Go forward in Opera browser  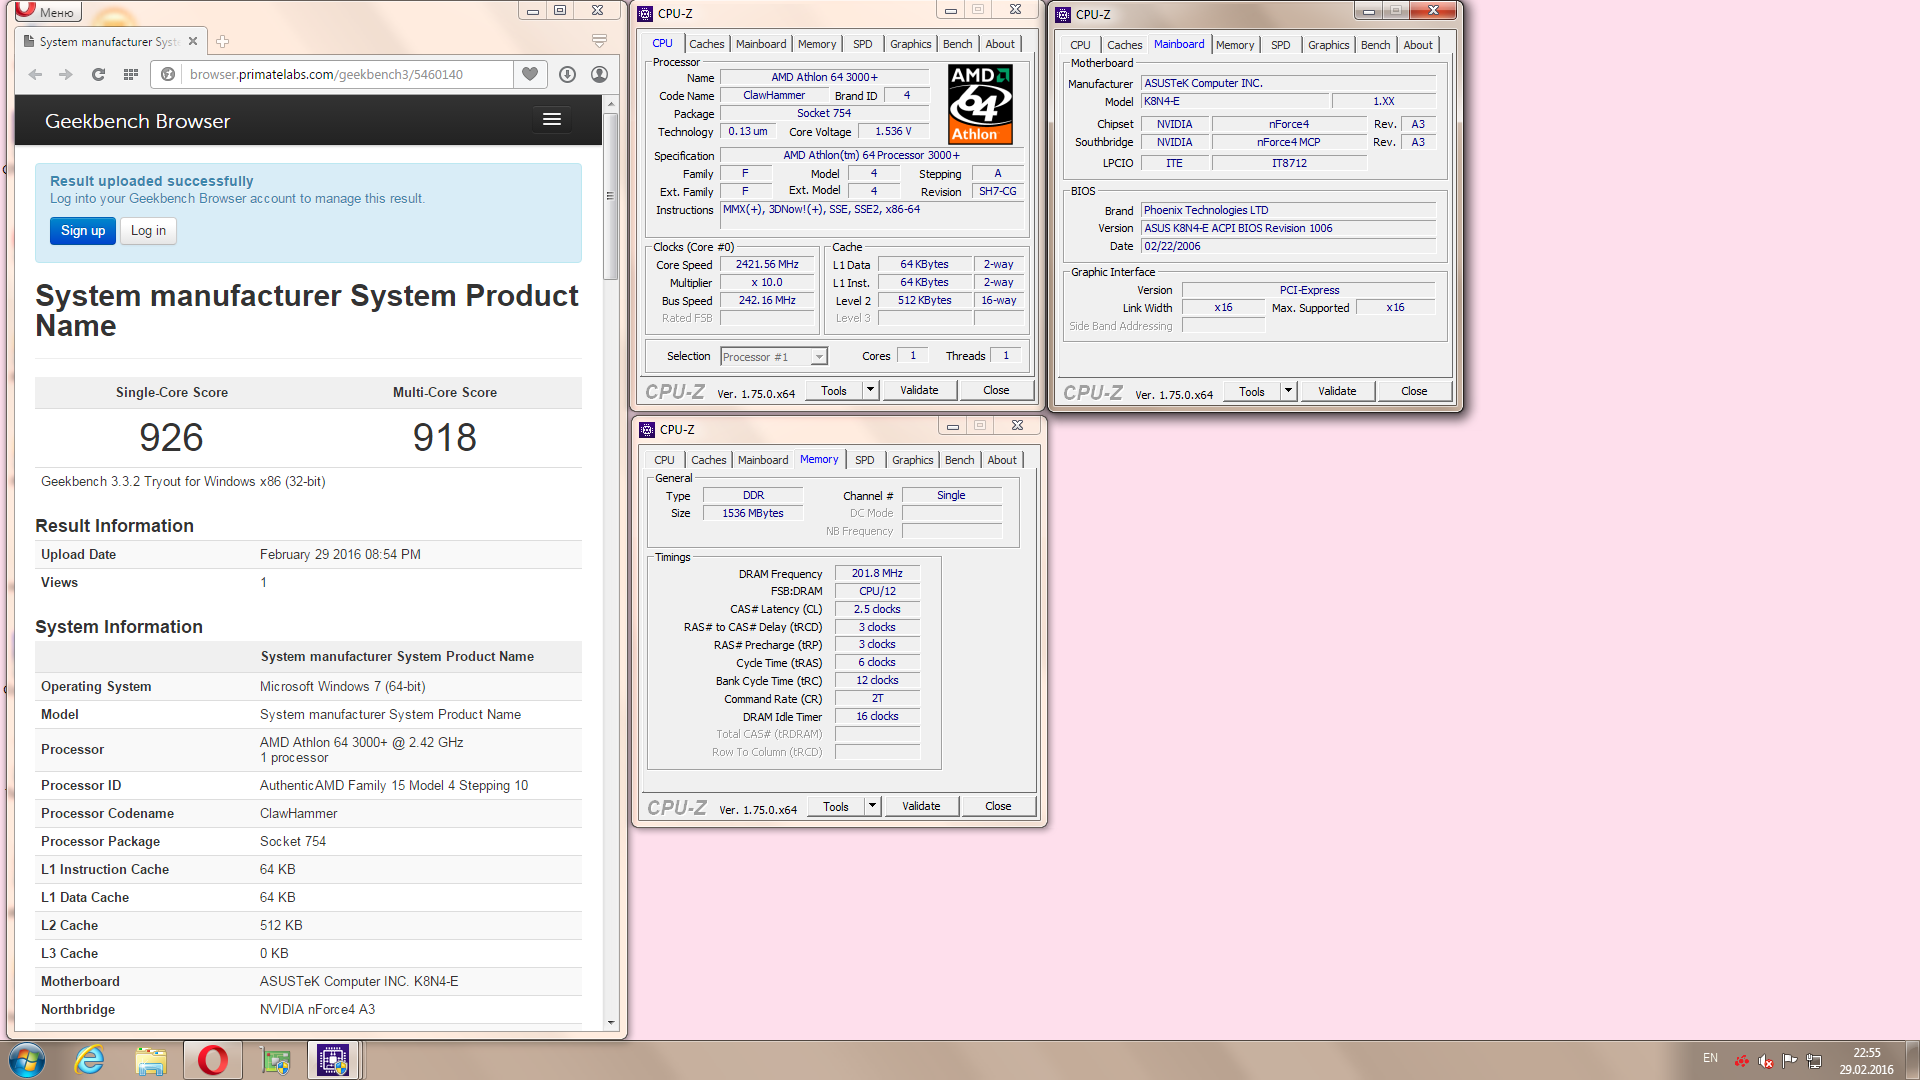(66, 74)
